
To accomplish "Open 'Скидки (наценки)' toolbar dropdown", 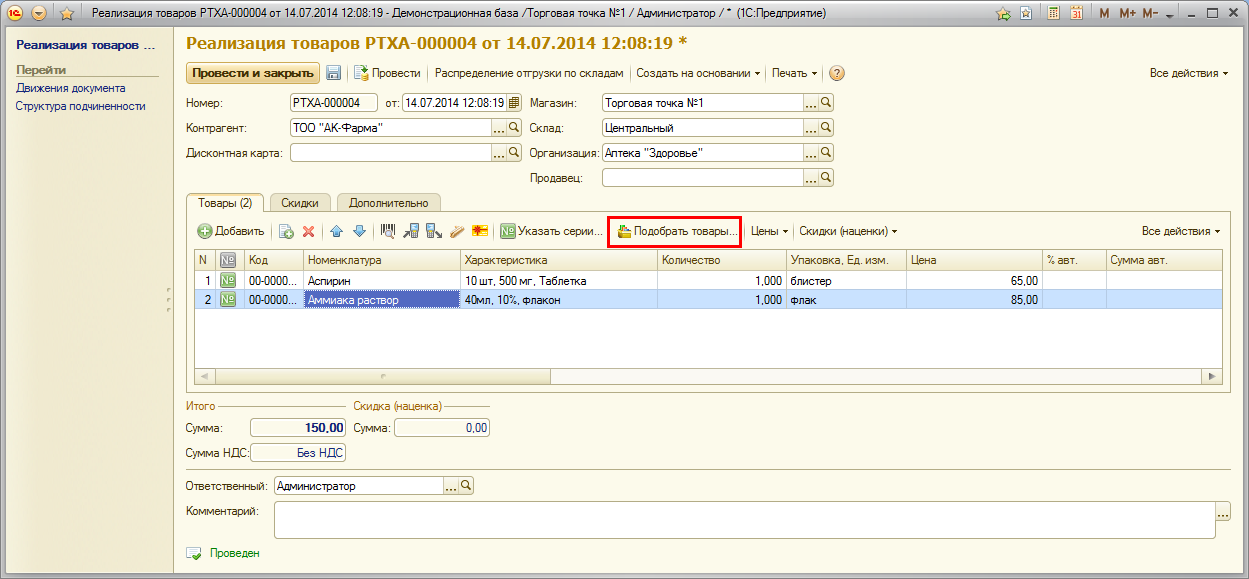I will click(847, 231).
